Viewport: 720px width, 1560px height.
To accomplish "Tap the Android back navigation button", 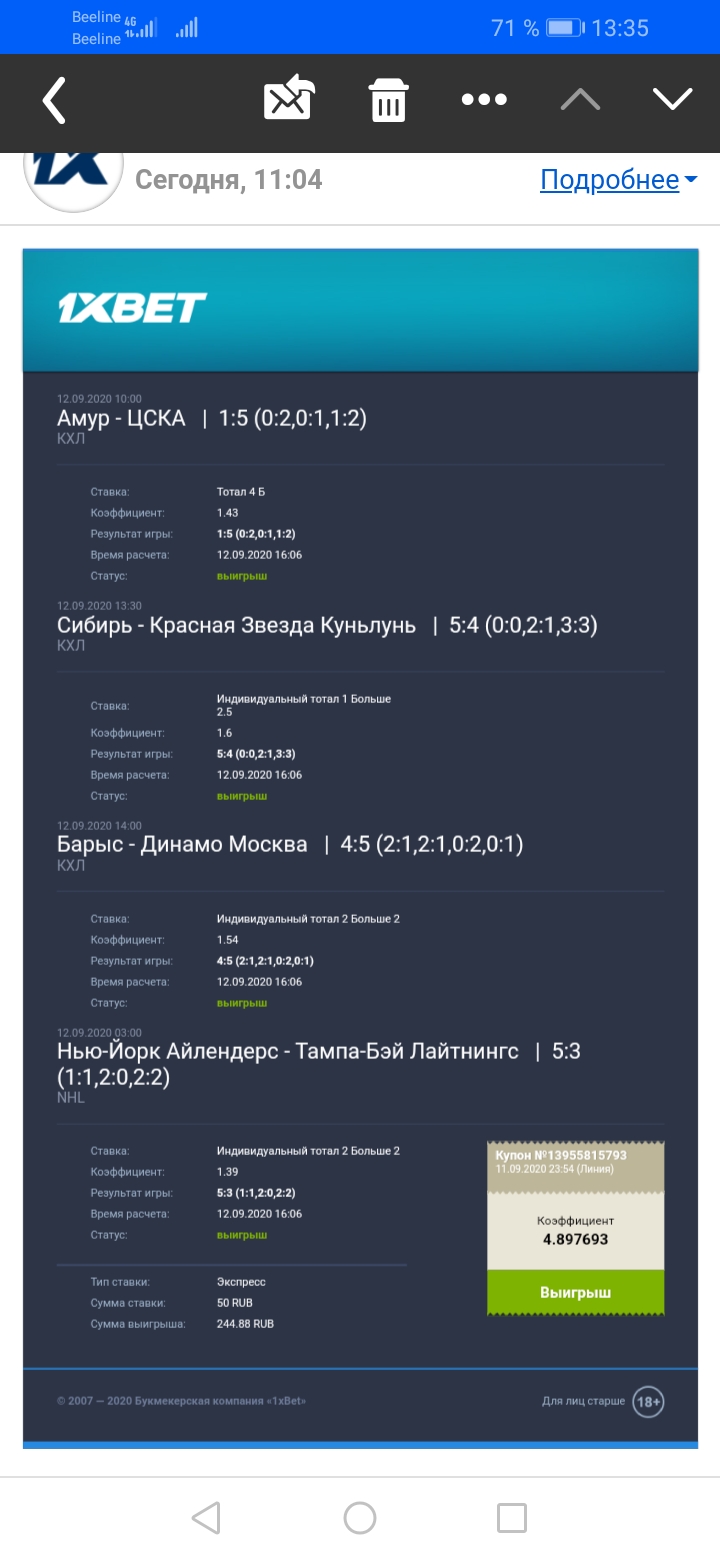I will 206,1518.
